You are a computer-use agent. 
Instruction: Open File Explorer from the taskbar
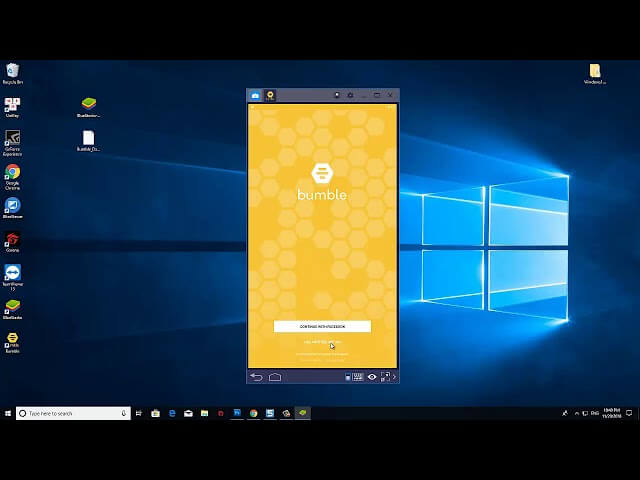(x=204, y=413)
